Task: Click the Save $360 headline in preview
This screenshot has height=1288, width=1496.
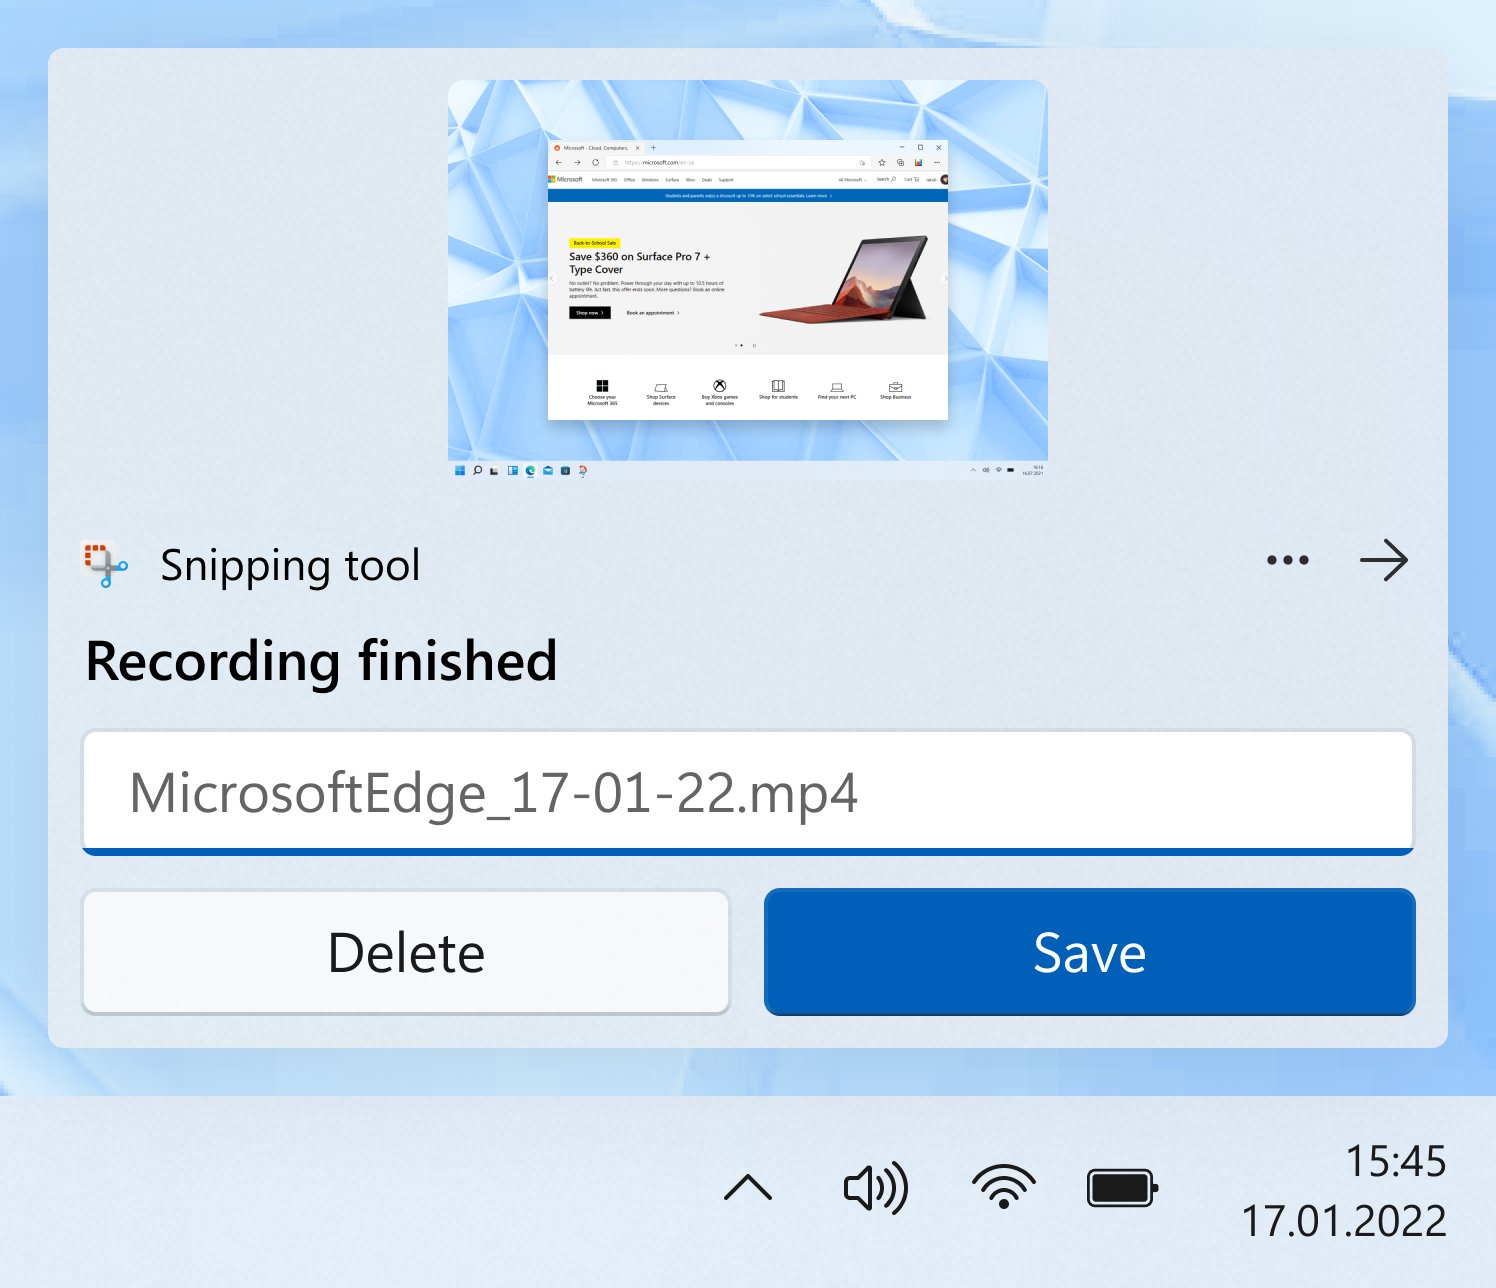Action: pos(639,263)
